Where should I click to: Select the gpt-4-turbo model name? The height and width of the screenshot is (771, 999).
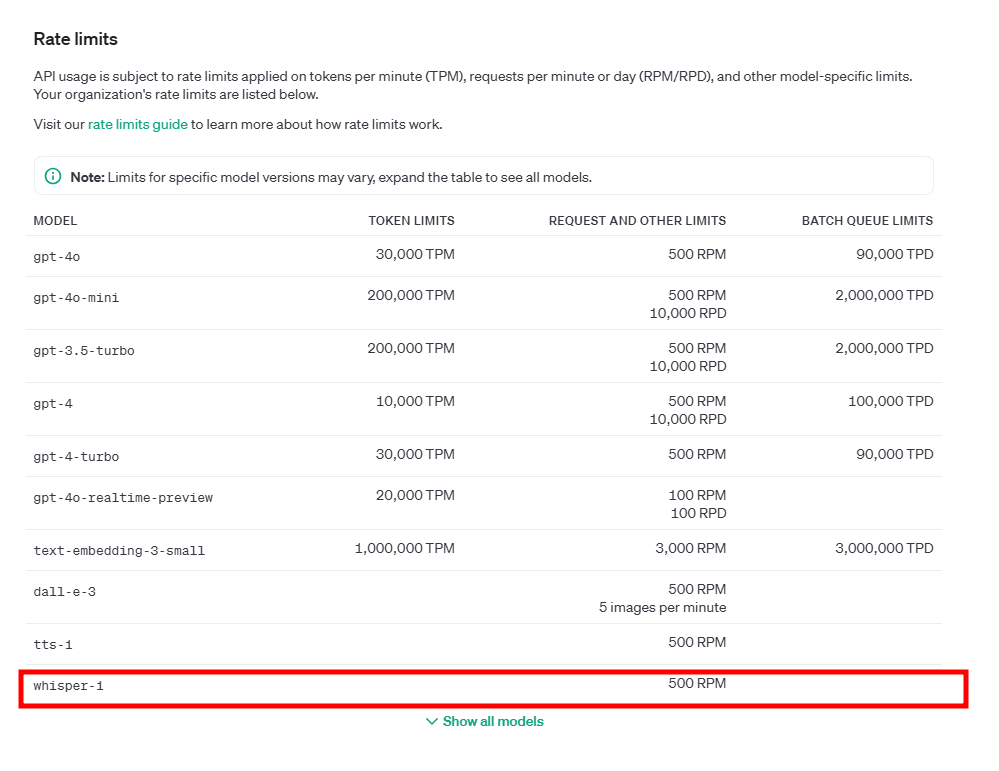tap(76, 456)
